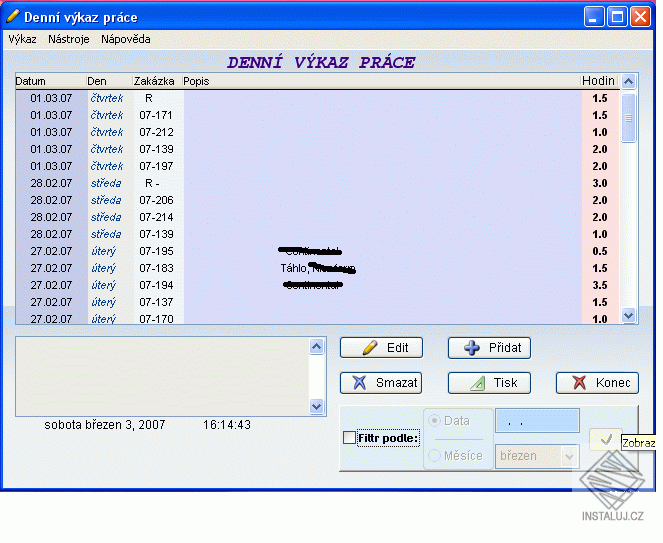Click the Tisk button label
663x543 pixels.
click(505, 383)
